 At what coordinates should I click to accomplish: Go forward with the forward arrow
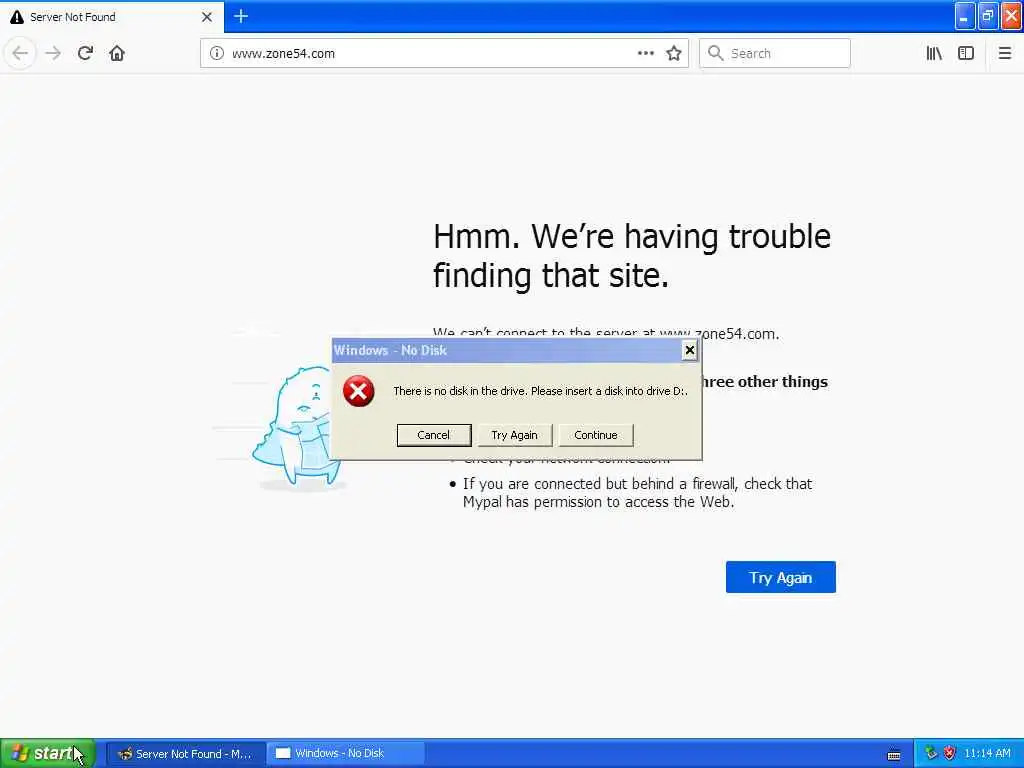click(53, 53)
